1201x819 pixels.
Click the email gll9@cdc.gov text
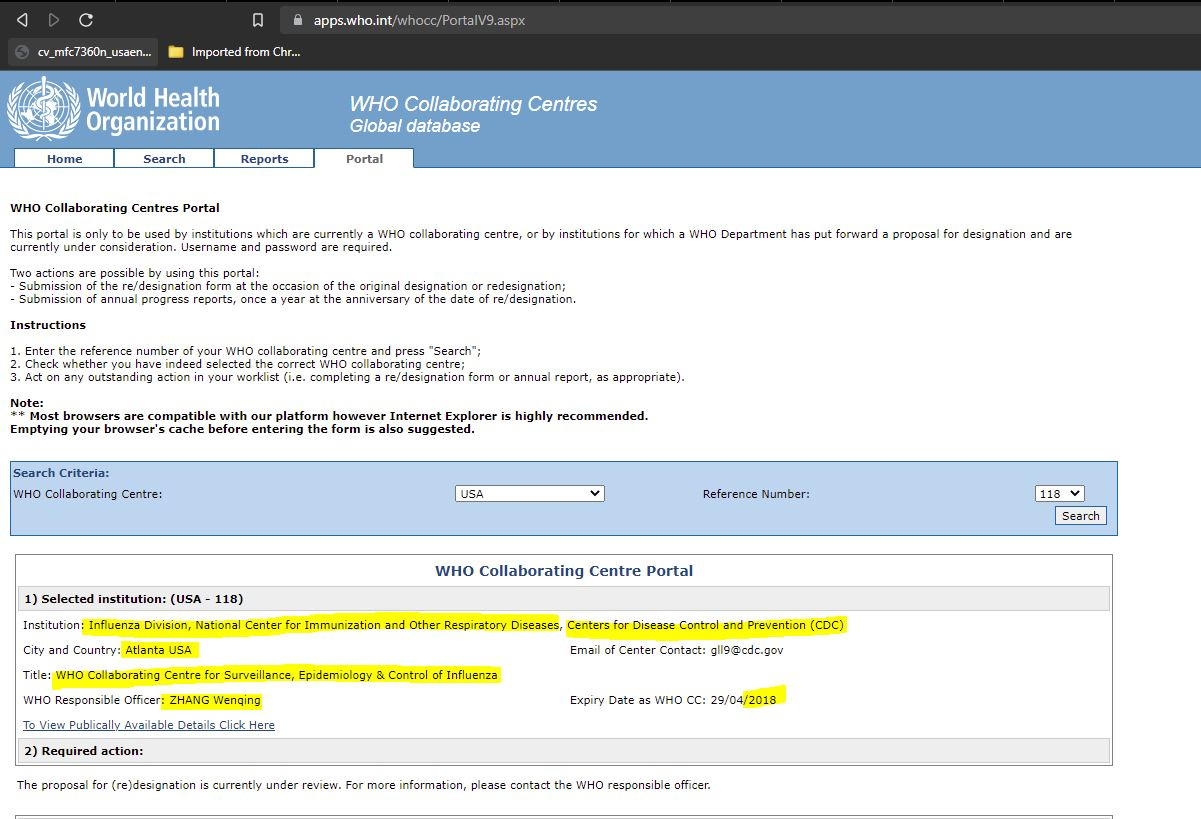click(x=747, y=650)
